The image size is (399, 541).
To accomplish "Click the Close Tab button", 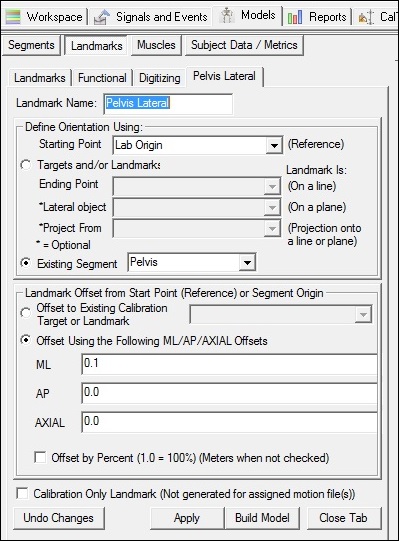I will coord(344,518).
